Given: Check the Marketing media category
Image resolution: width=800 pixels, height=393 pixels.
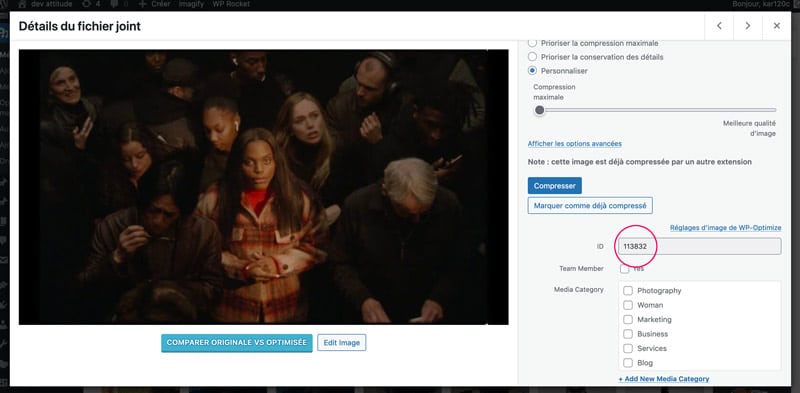Looking at the screenshot, I should [x=628, y=320].
